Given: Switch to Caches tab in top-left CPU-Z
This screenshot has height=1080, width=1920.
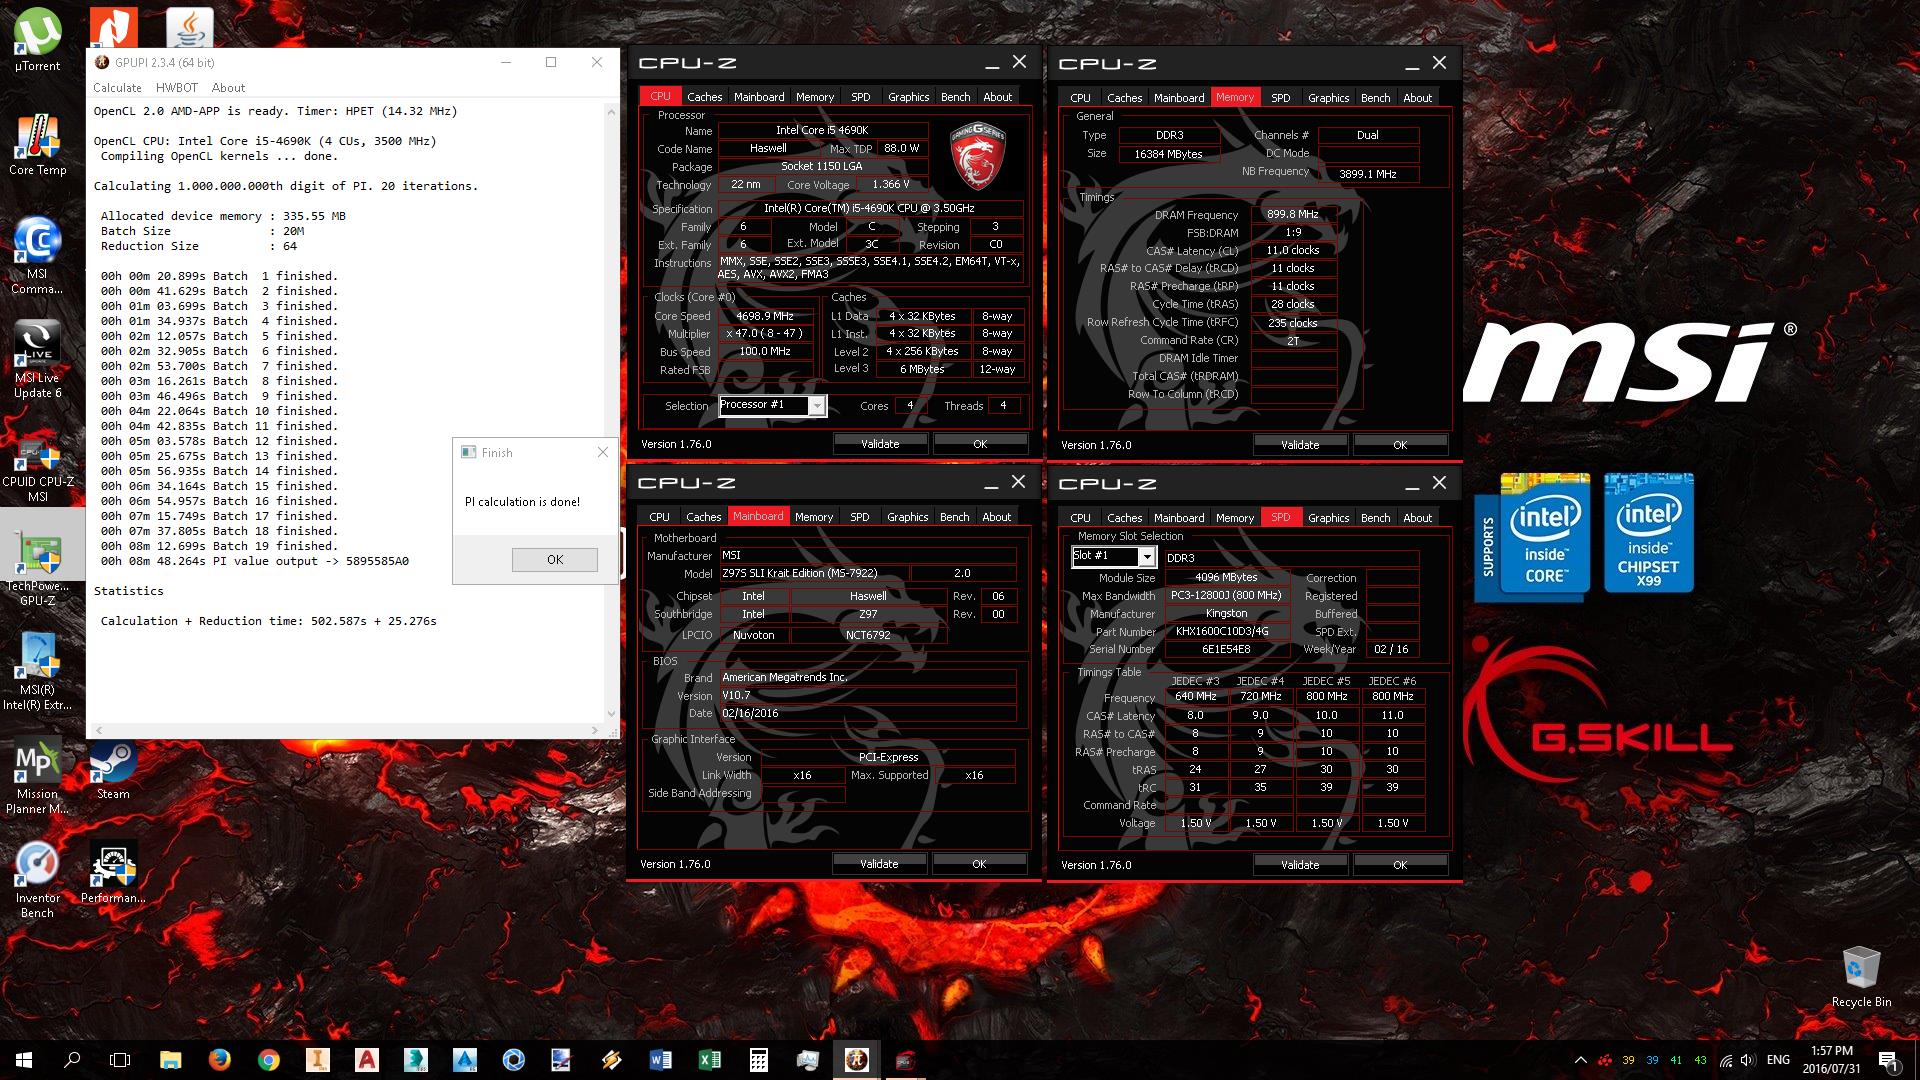Looking at the screenshot, I should pos(704,97).
